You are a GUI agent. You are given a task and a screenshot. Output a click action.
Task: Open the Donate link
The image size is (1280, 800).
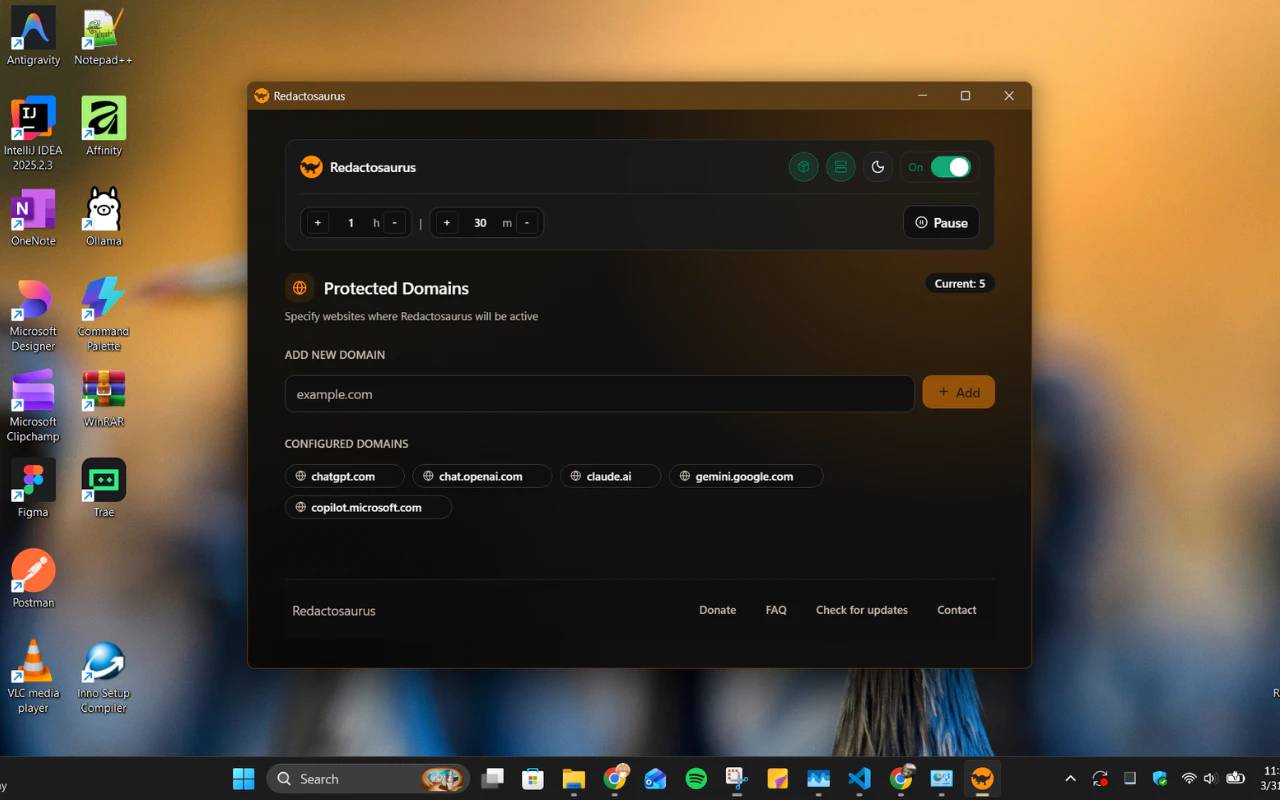717,610
